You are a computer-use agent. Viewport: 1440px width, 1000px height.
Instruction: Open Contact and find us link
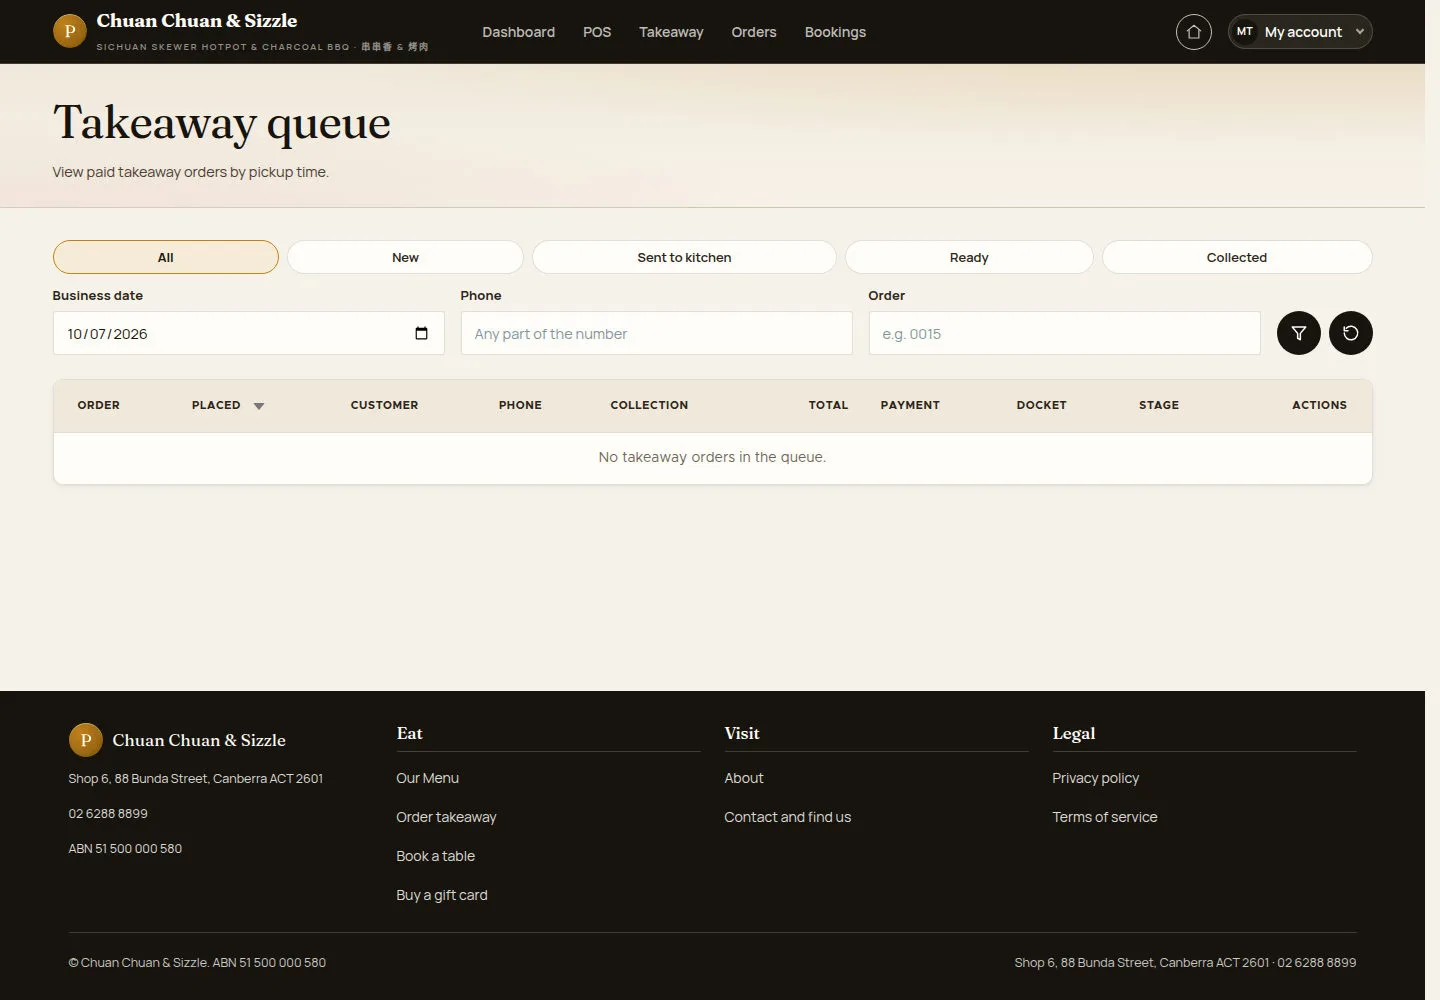pos(787,817)
